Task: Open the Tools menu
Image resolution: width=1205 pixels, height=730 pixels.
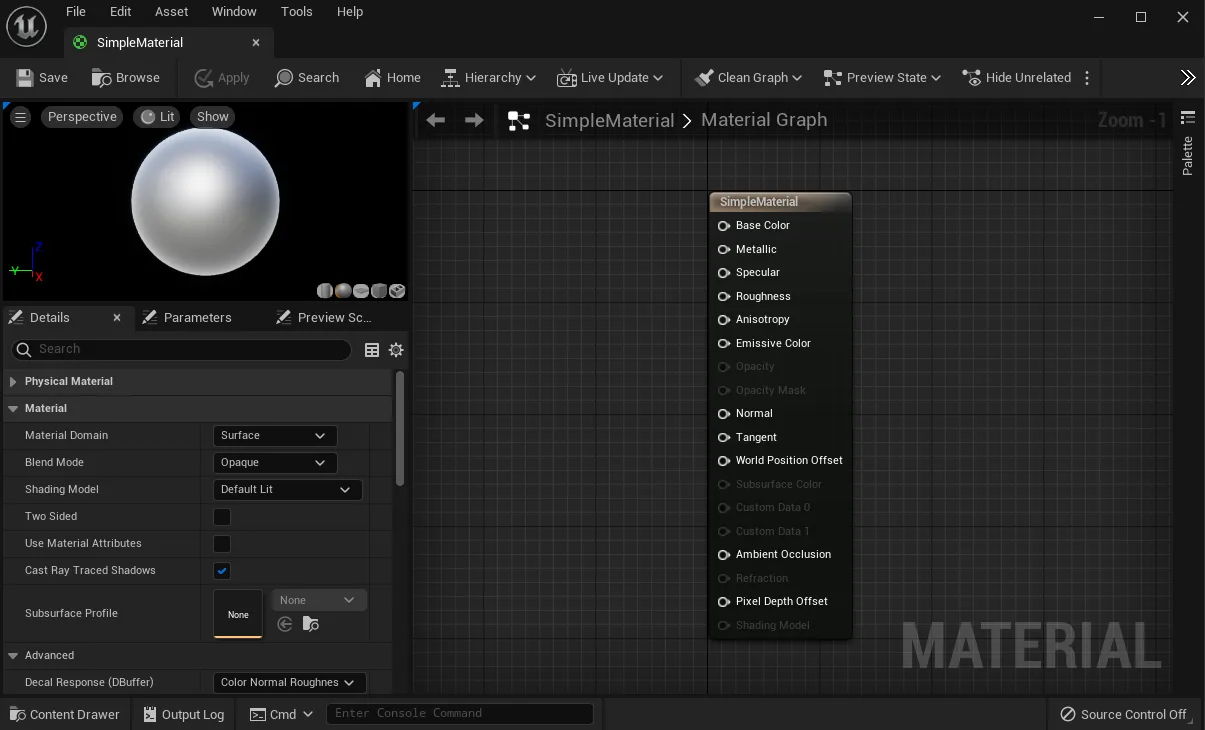Action: (x=297, y=12)
